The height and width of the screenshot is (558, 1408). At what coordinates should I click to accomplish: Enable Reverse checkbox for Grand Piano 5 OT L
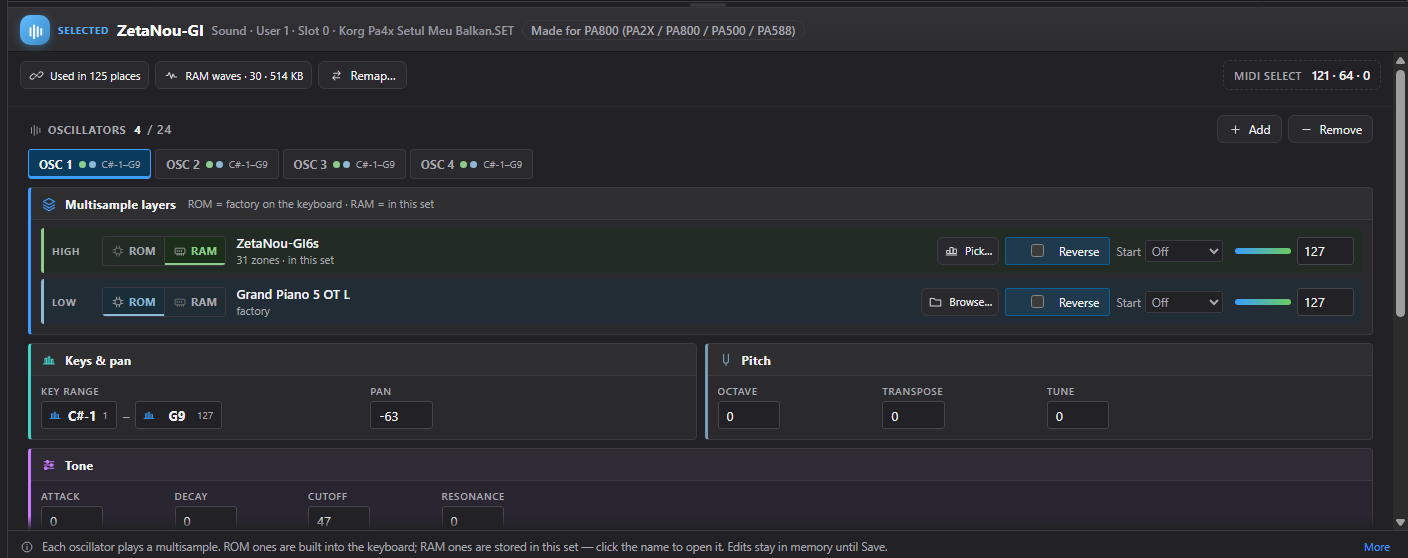tap(1038, 302)
